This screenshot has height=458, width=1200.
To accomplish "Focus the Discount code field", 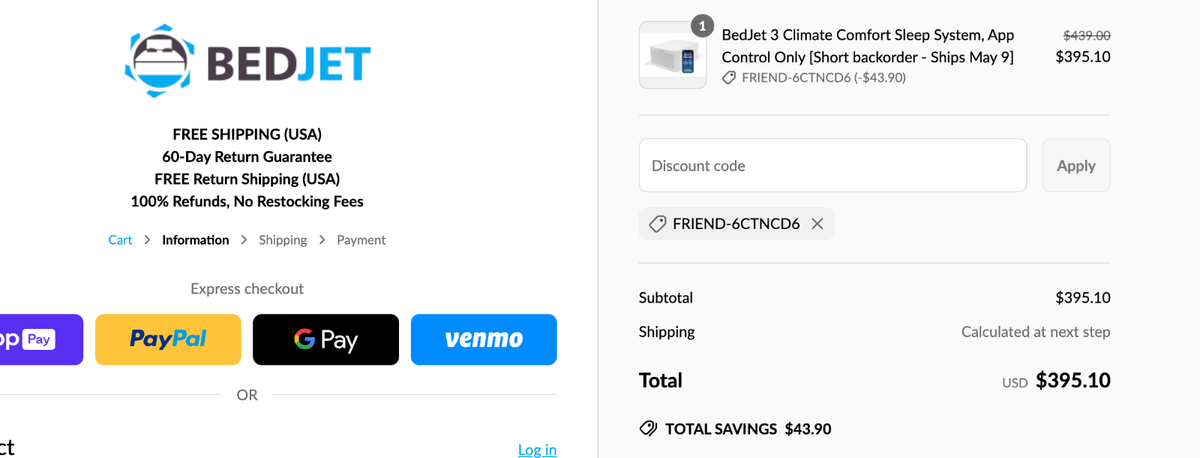I will [x=832, y=166].
